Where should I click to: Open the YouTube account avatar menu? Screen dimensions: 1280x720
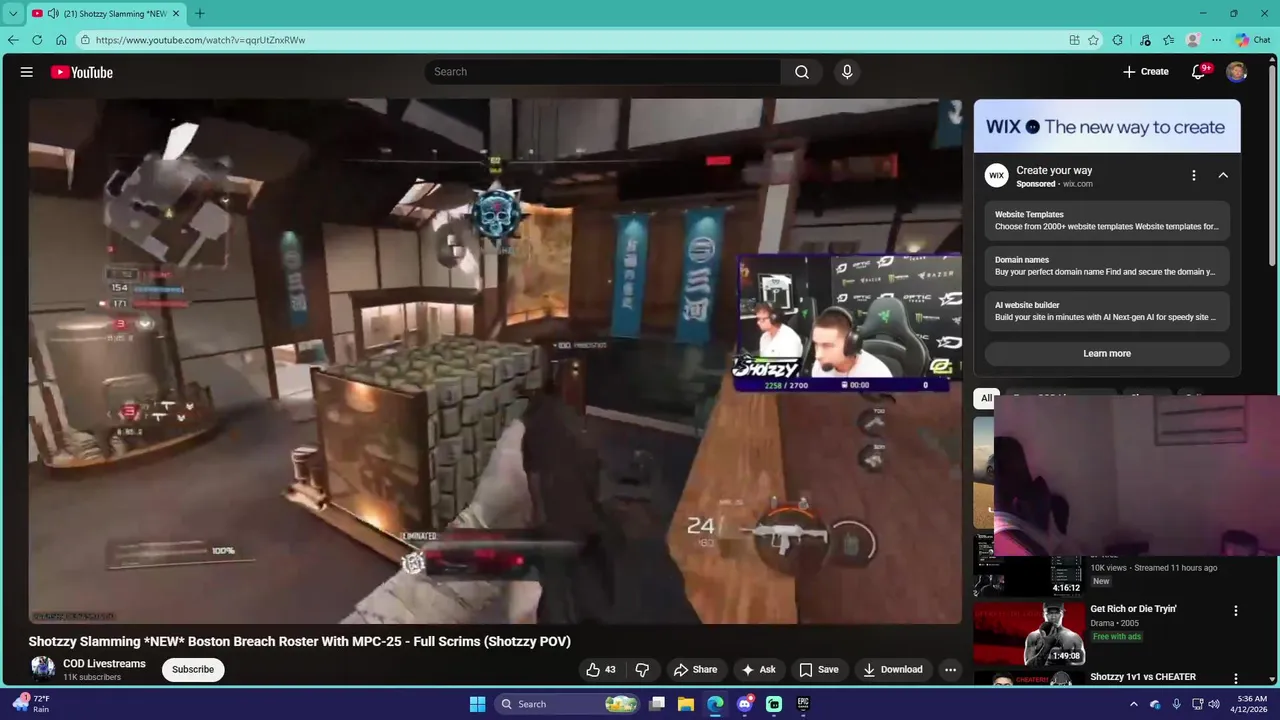(1237, 72)
